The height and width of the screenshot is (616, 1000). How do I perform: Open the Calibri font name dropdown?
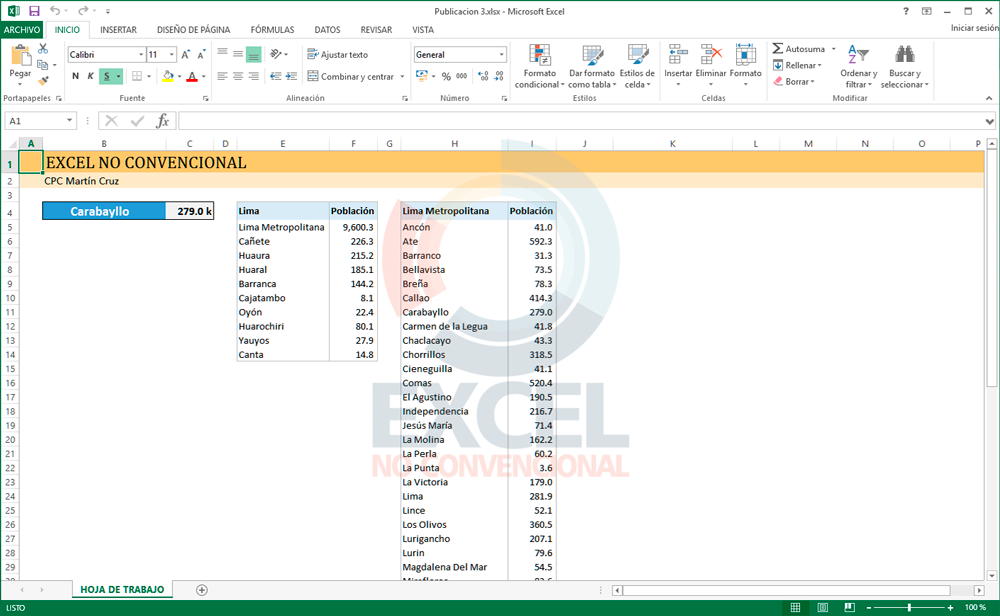[139, 55]
